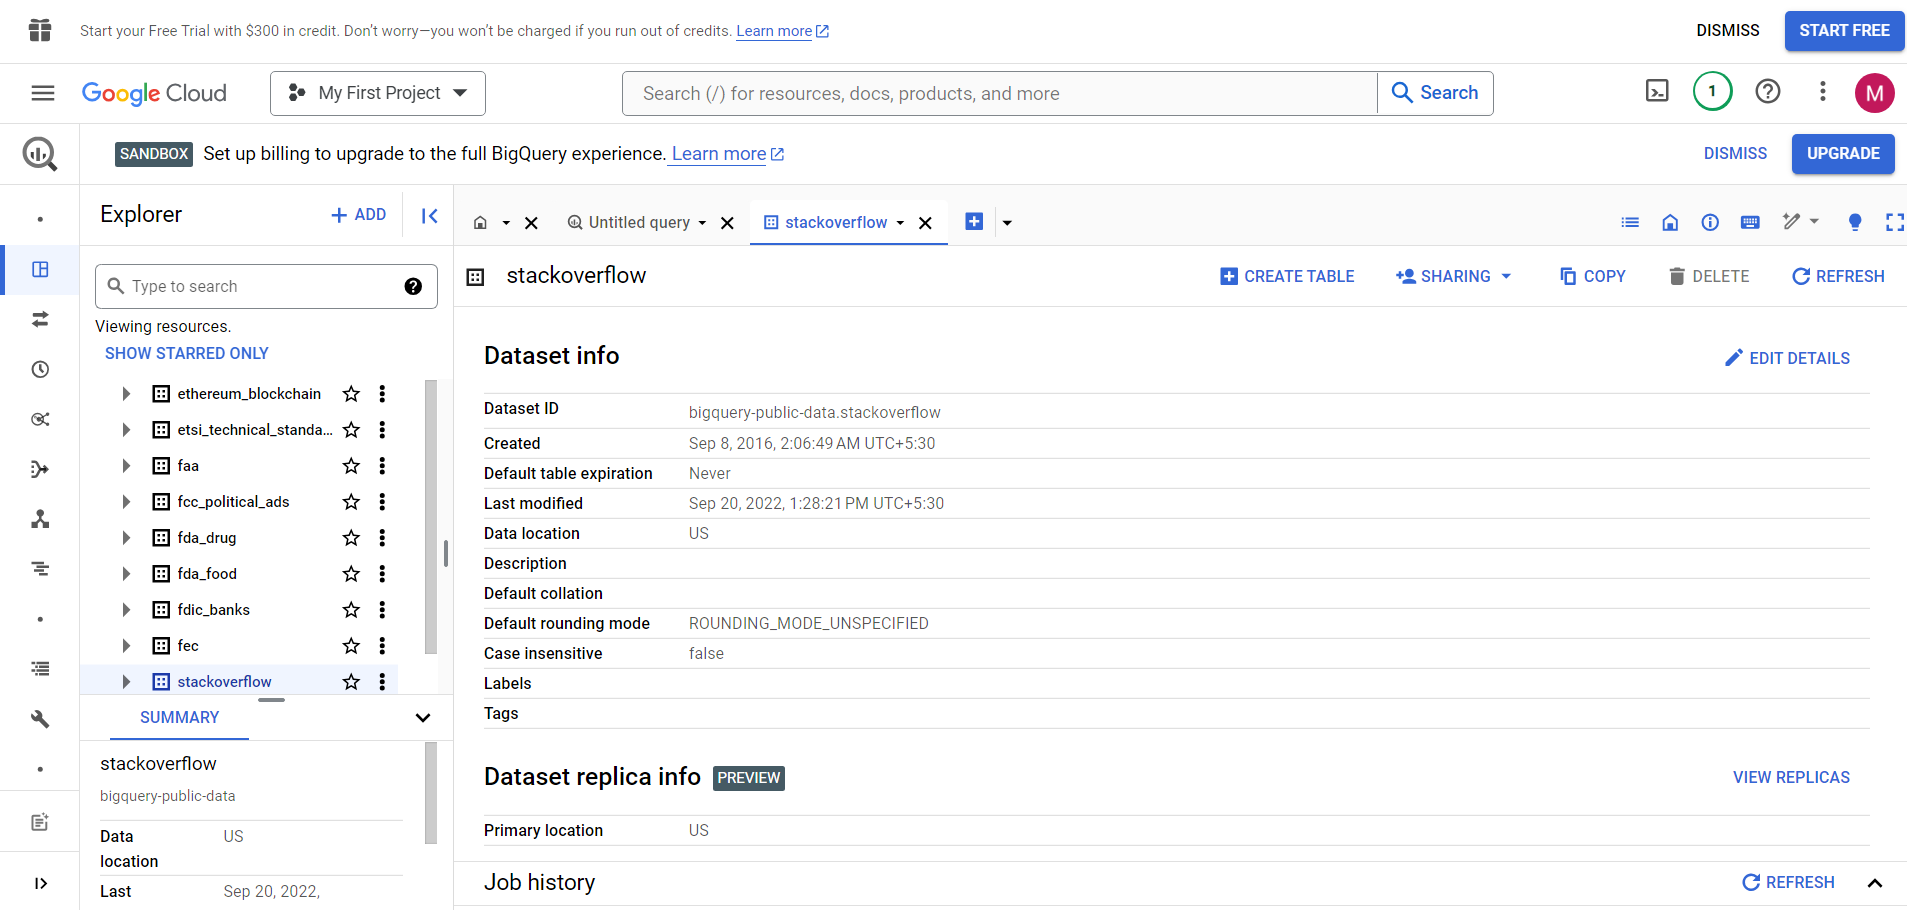Open SHOW STARRED ONLY link
1907x910 pixels.
click(186, 352)
